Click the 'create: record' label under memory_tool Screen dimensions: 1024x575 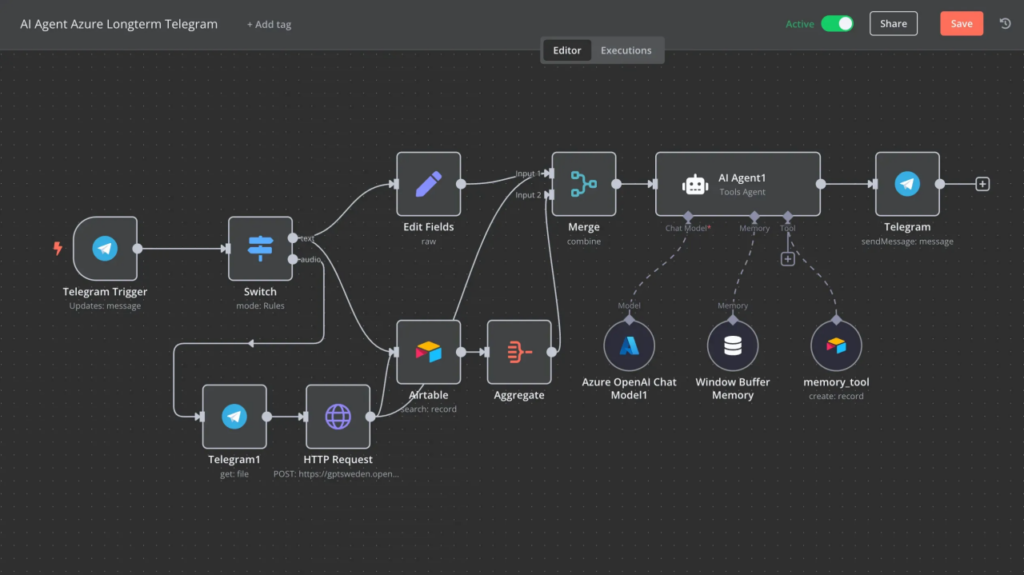(836, 396)
